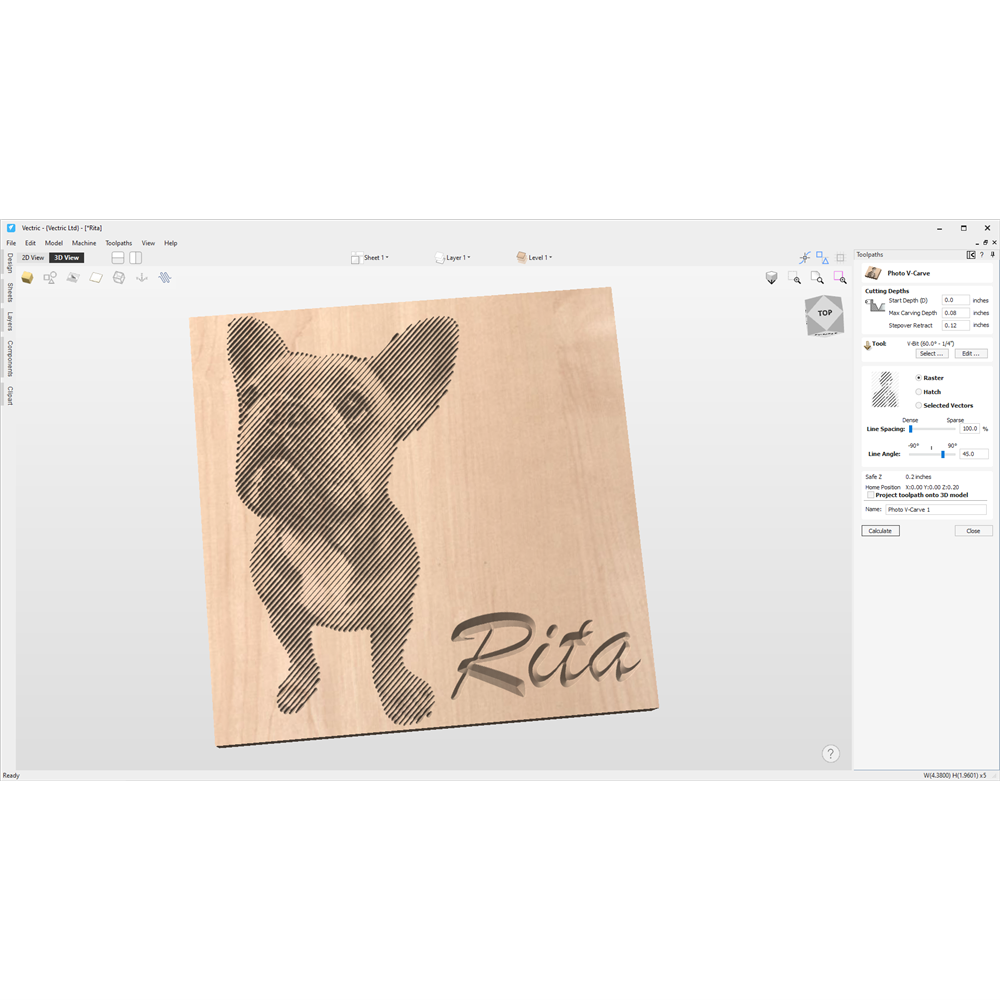
Task: Select the Hatch radio option
Action: 918,392
